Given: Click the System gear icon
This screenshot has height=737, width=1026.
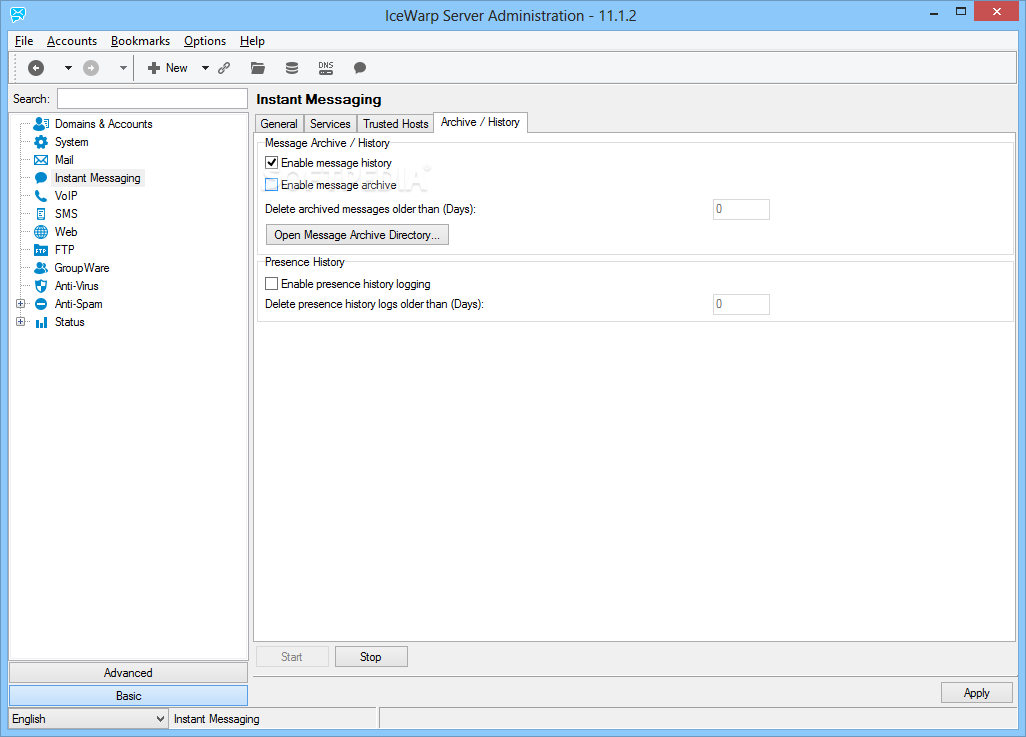Looking at the screenshot, I should point(41,142).
